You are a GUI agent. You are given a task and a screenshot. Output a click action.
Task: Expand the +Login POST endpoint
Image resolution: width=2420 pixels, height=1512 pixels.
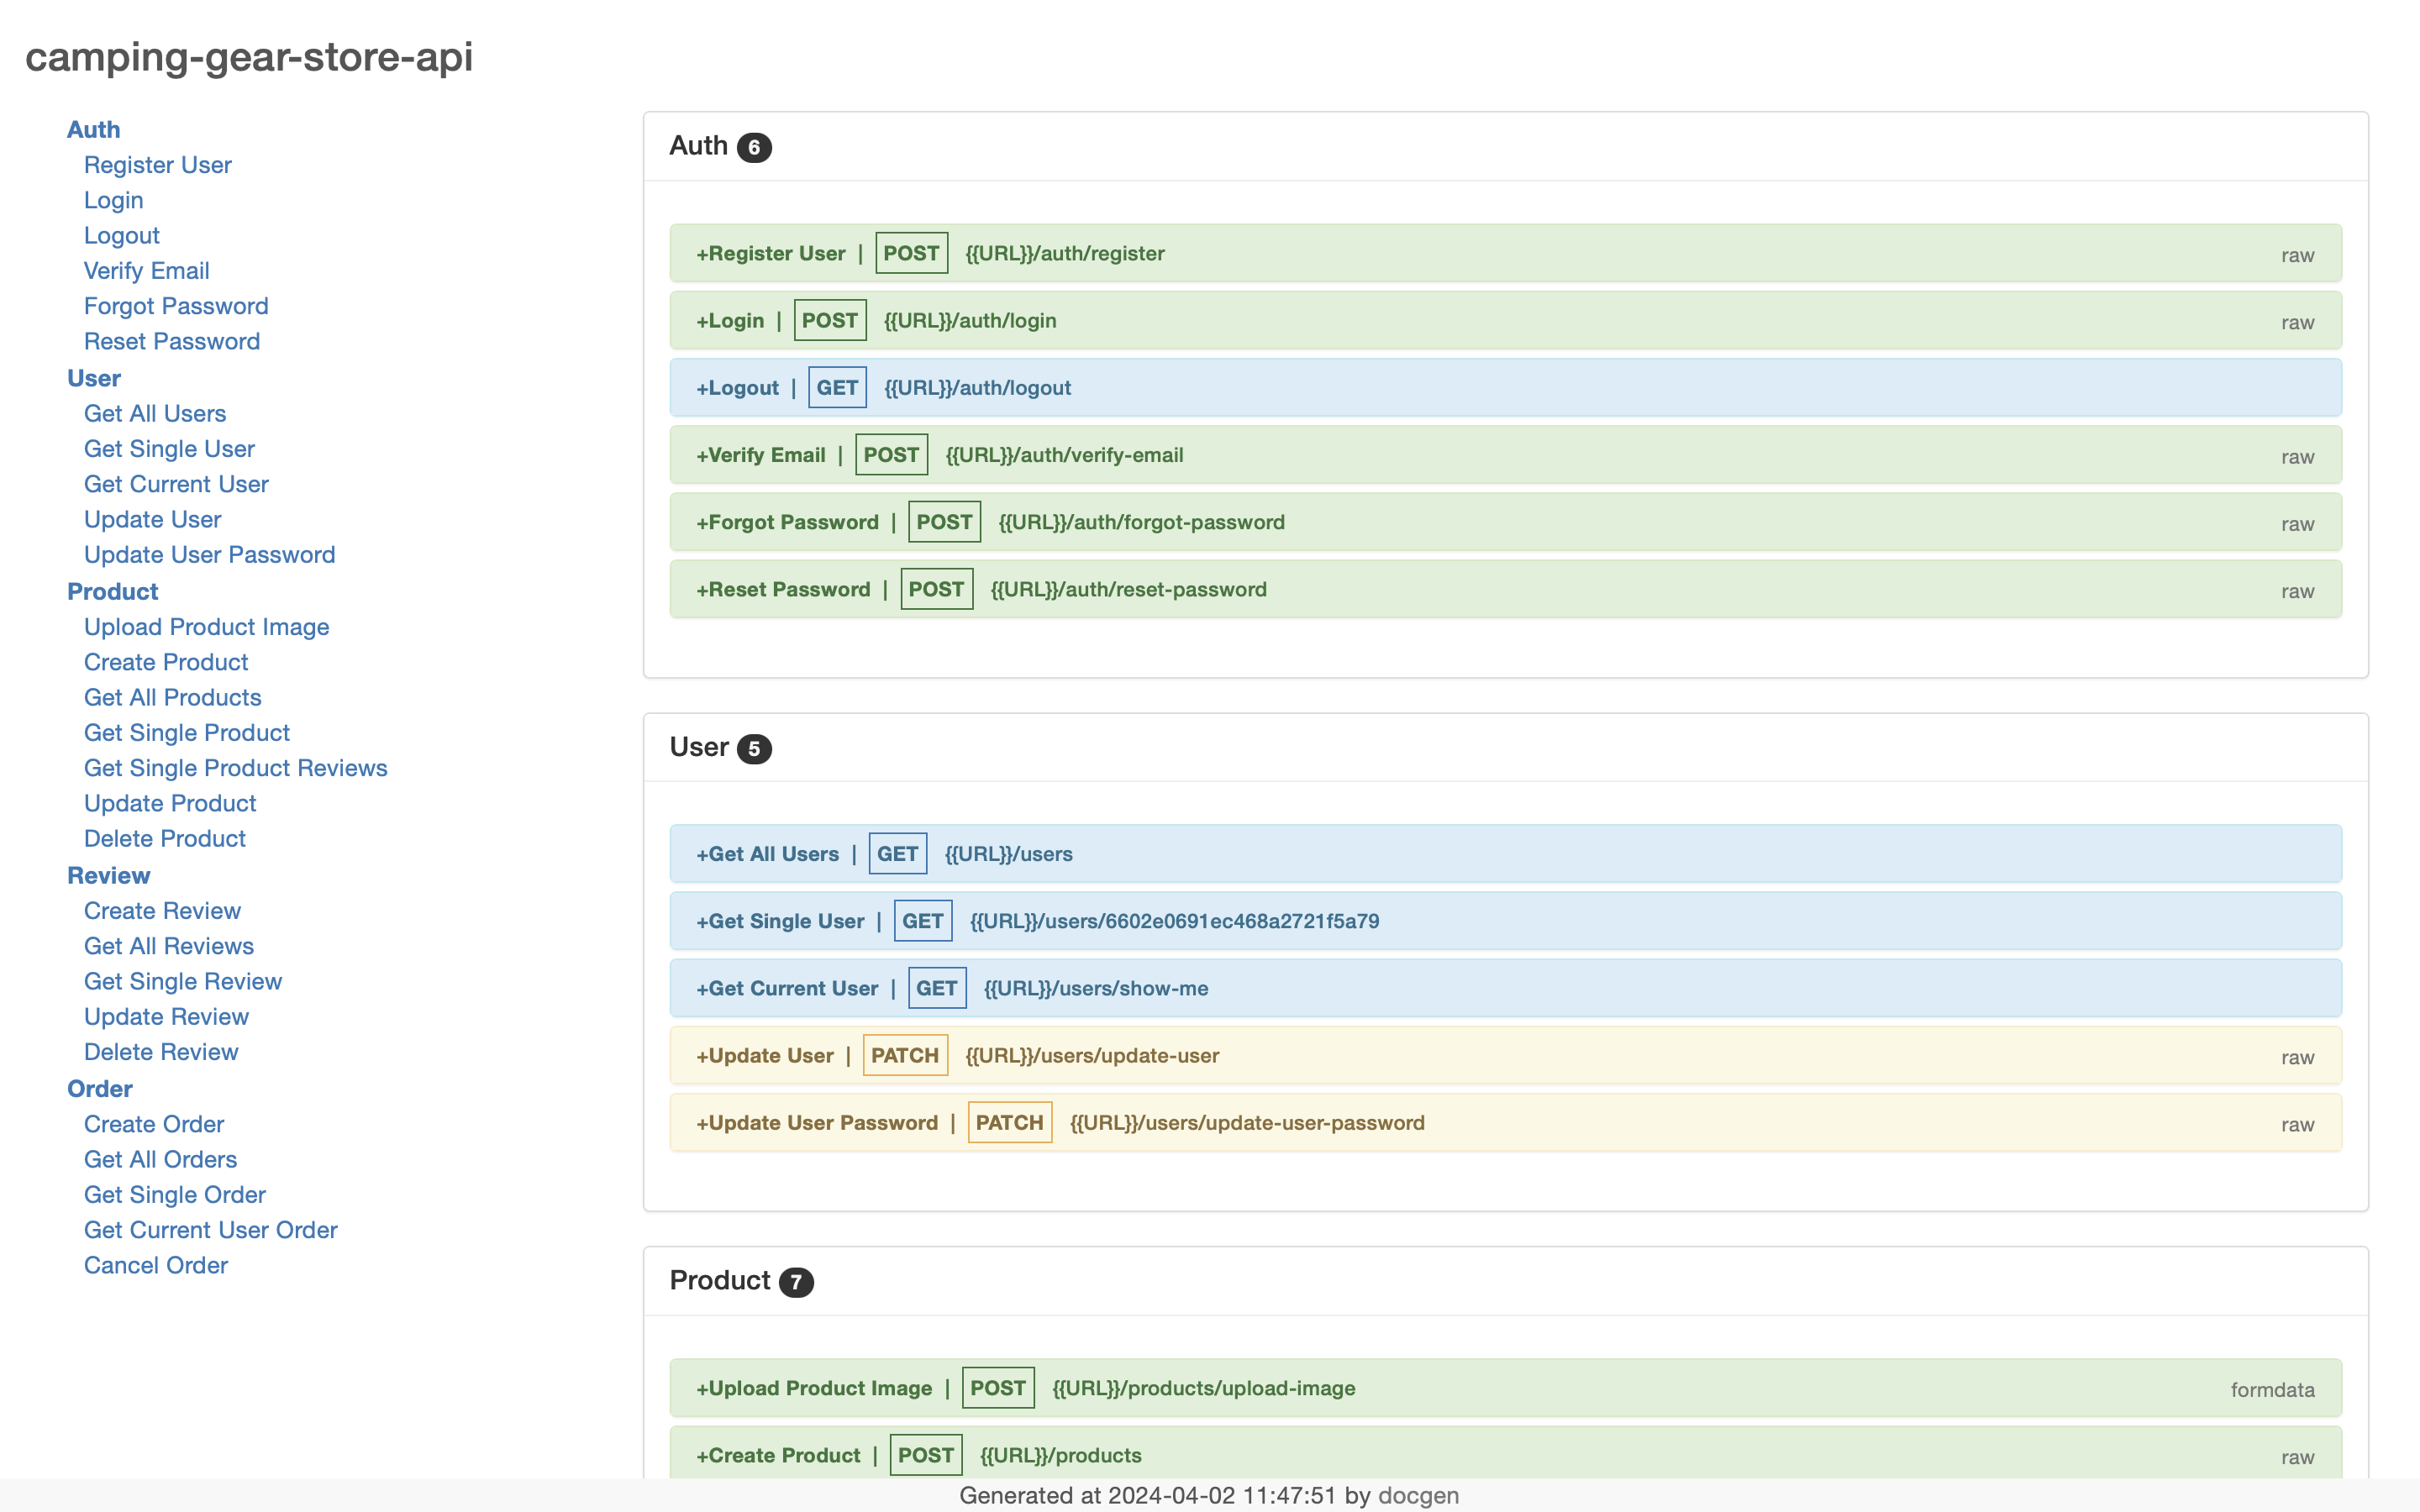730,320
